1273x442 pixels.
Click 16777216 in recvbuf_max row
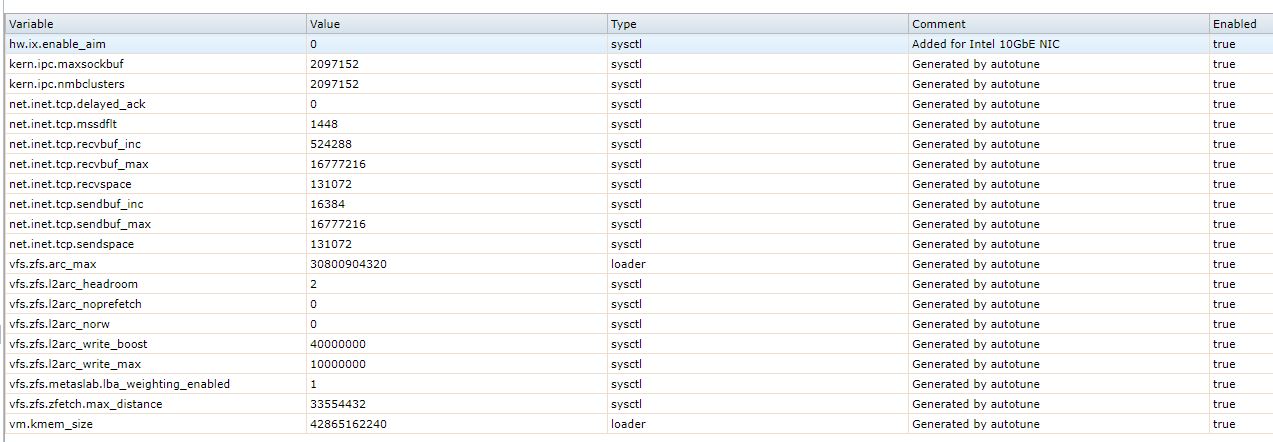point(338,164)
